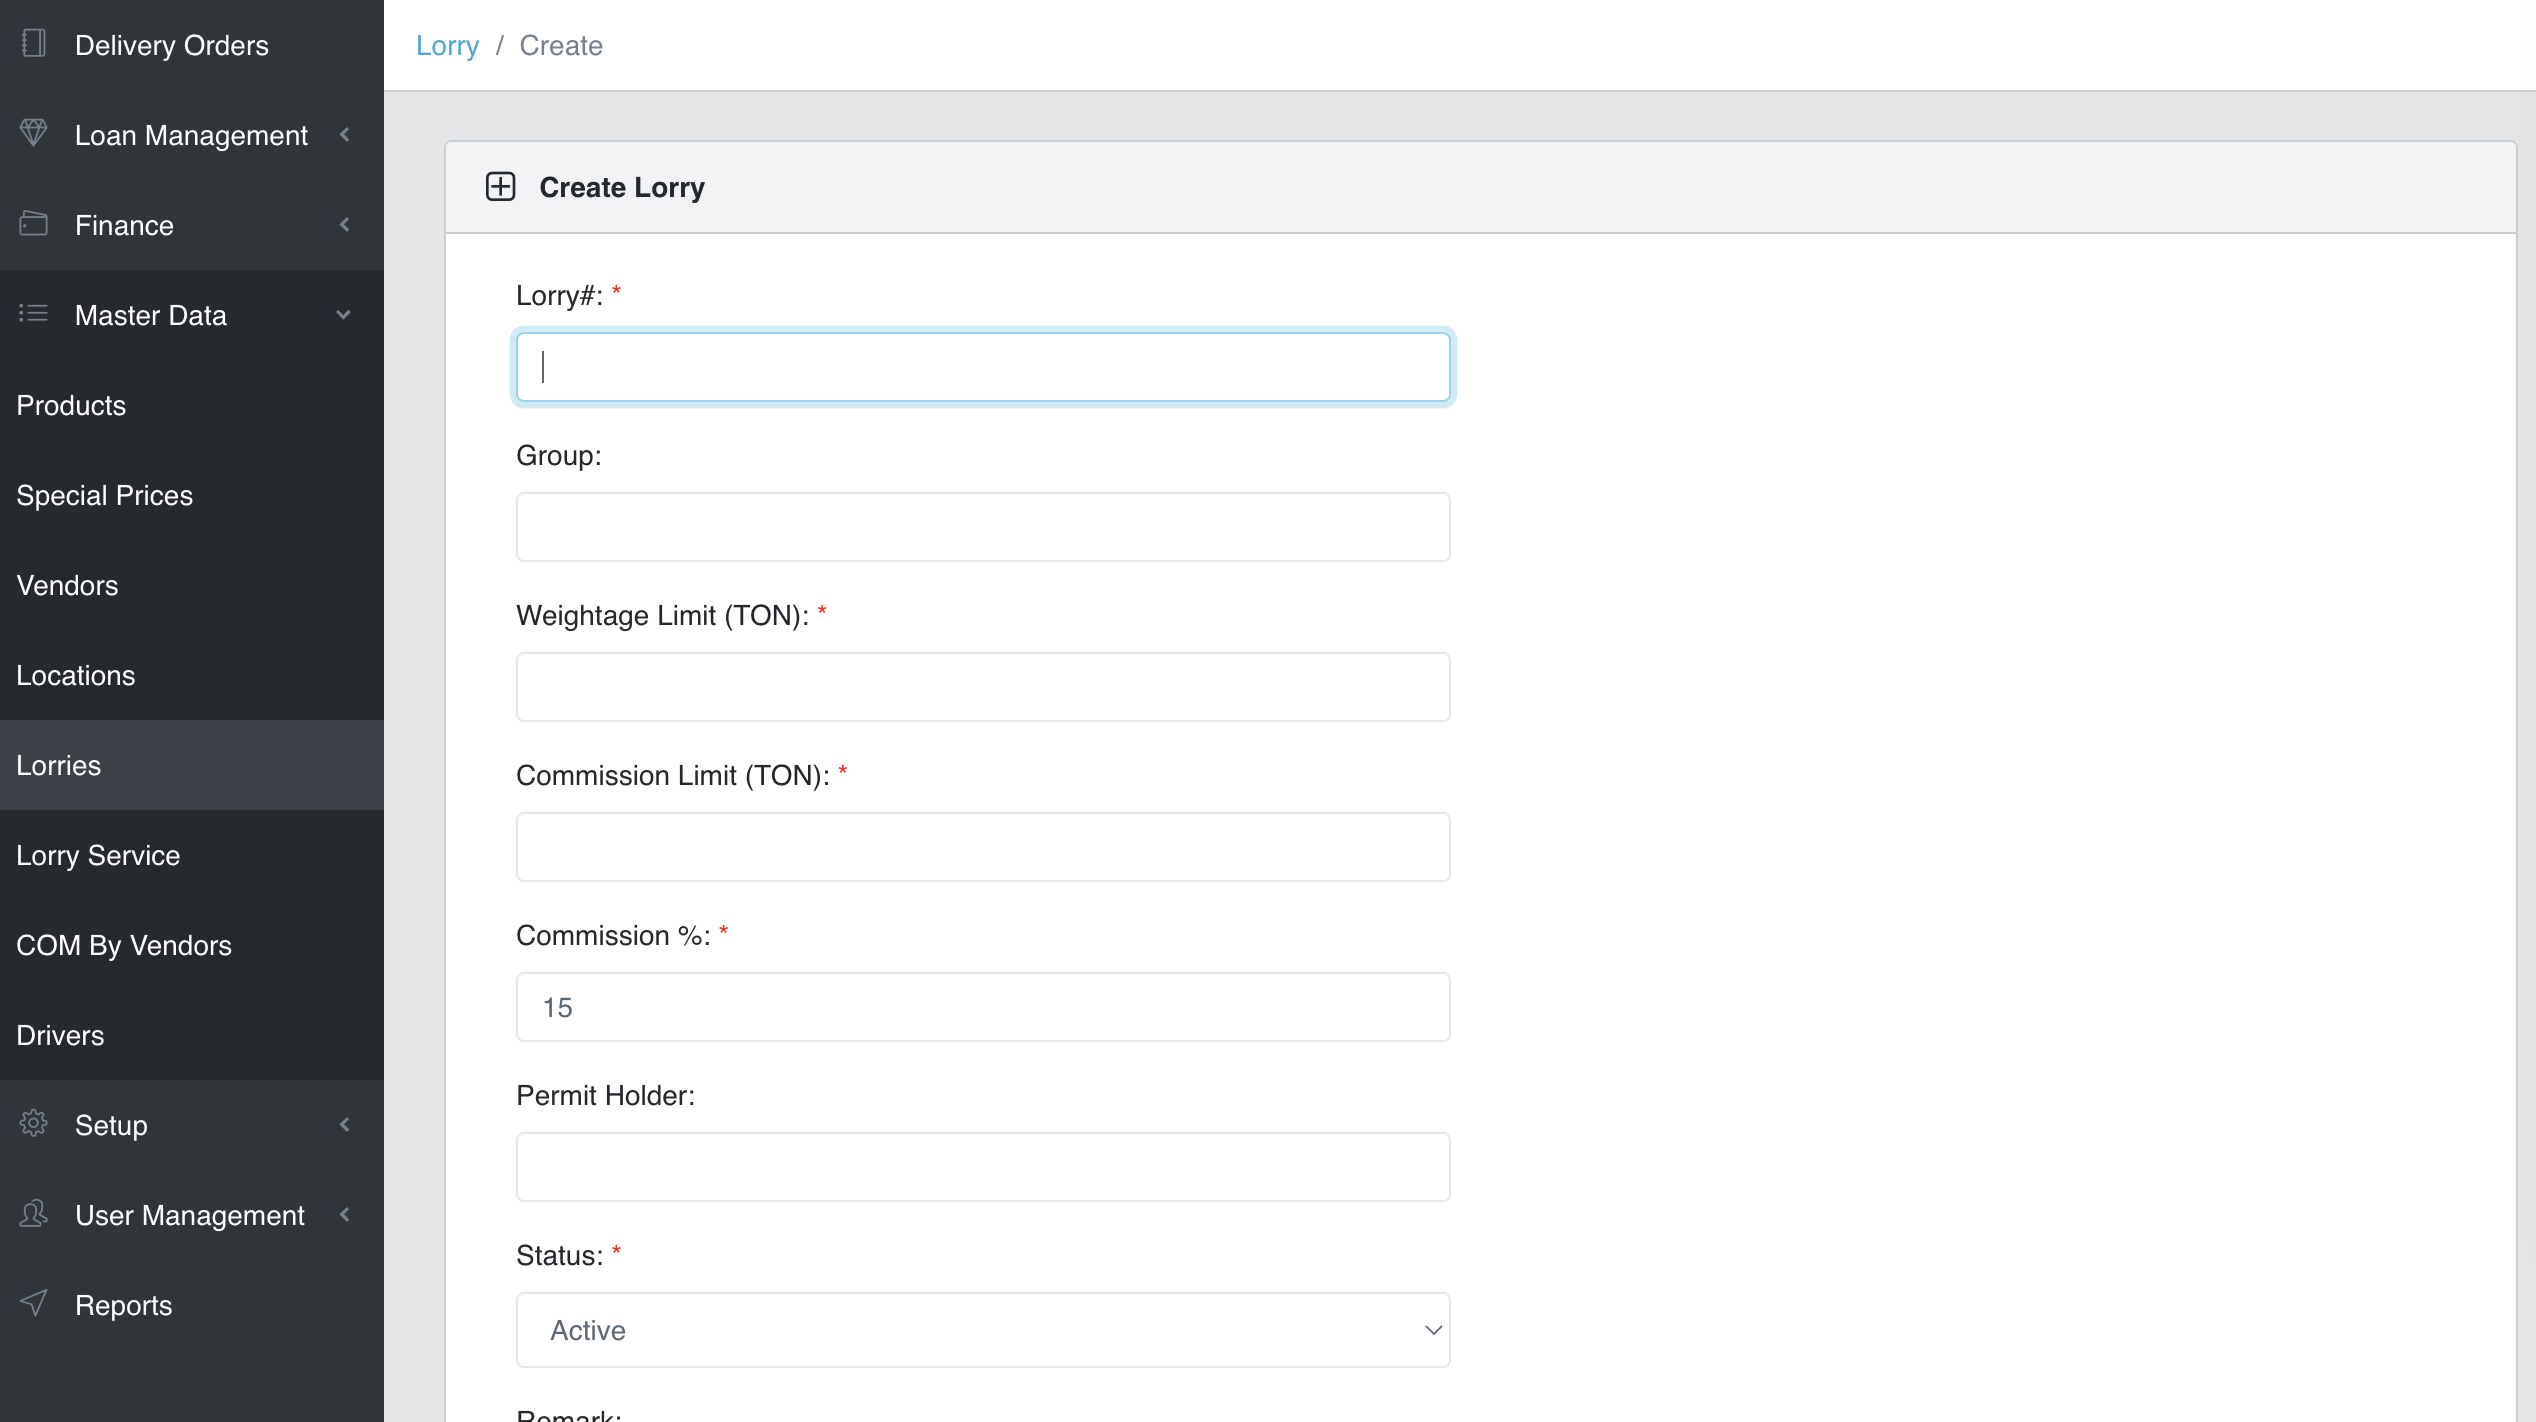
Task: Click the Master Data list icon
Action: pos(33,314)
